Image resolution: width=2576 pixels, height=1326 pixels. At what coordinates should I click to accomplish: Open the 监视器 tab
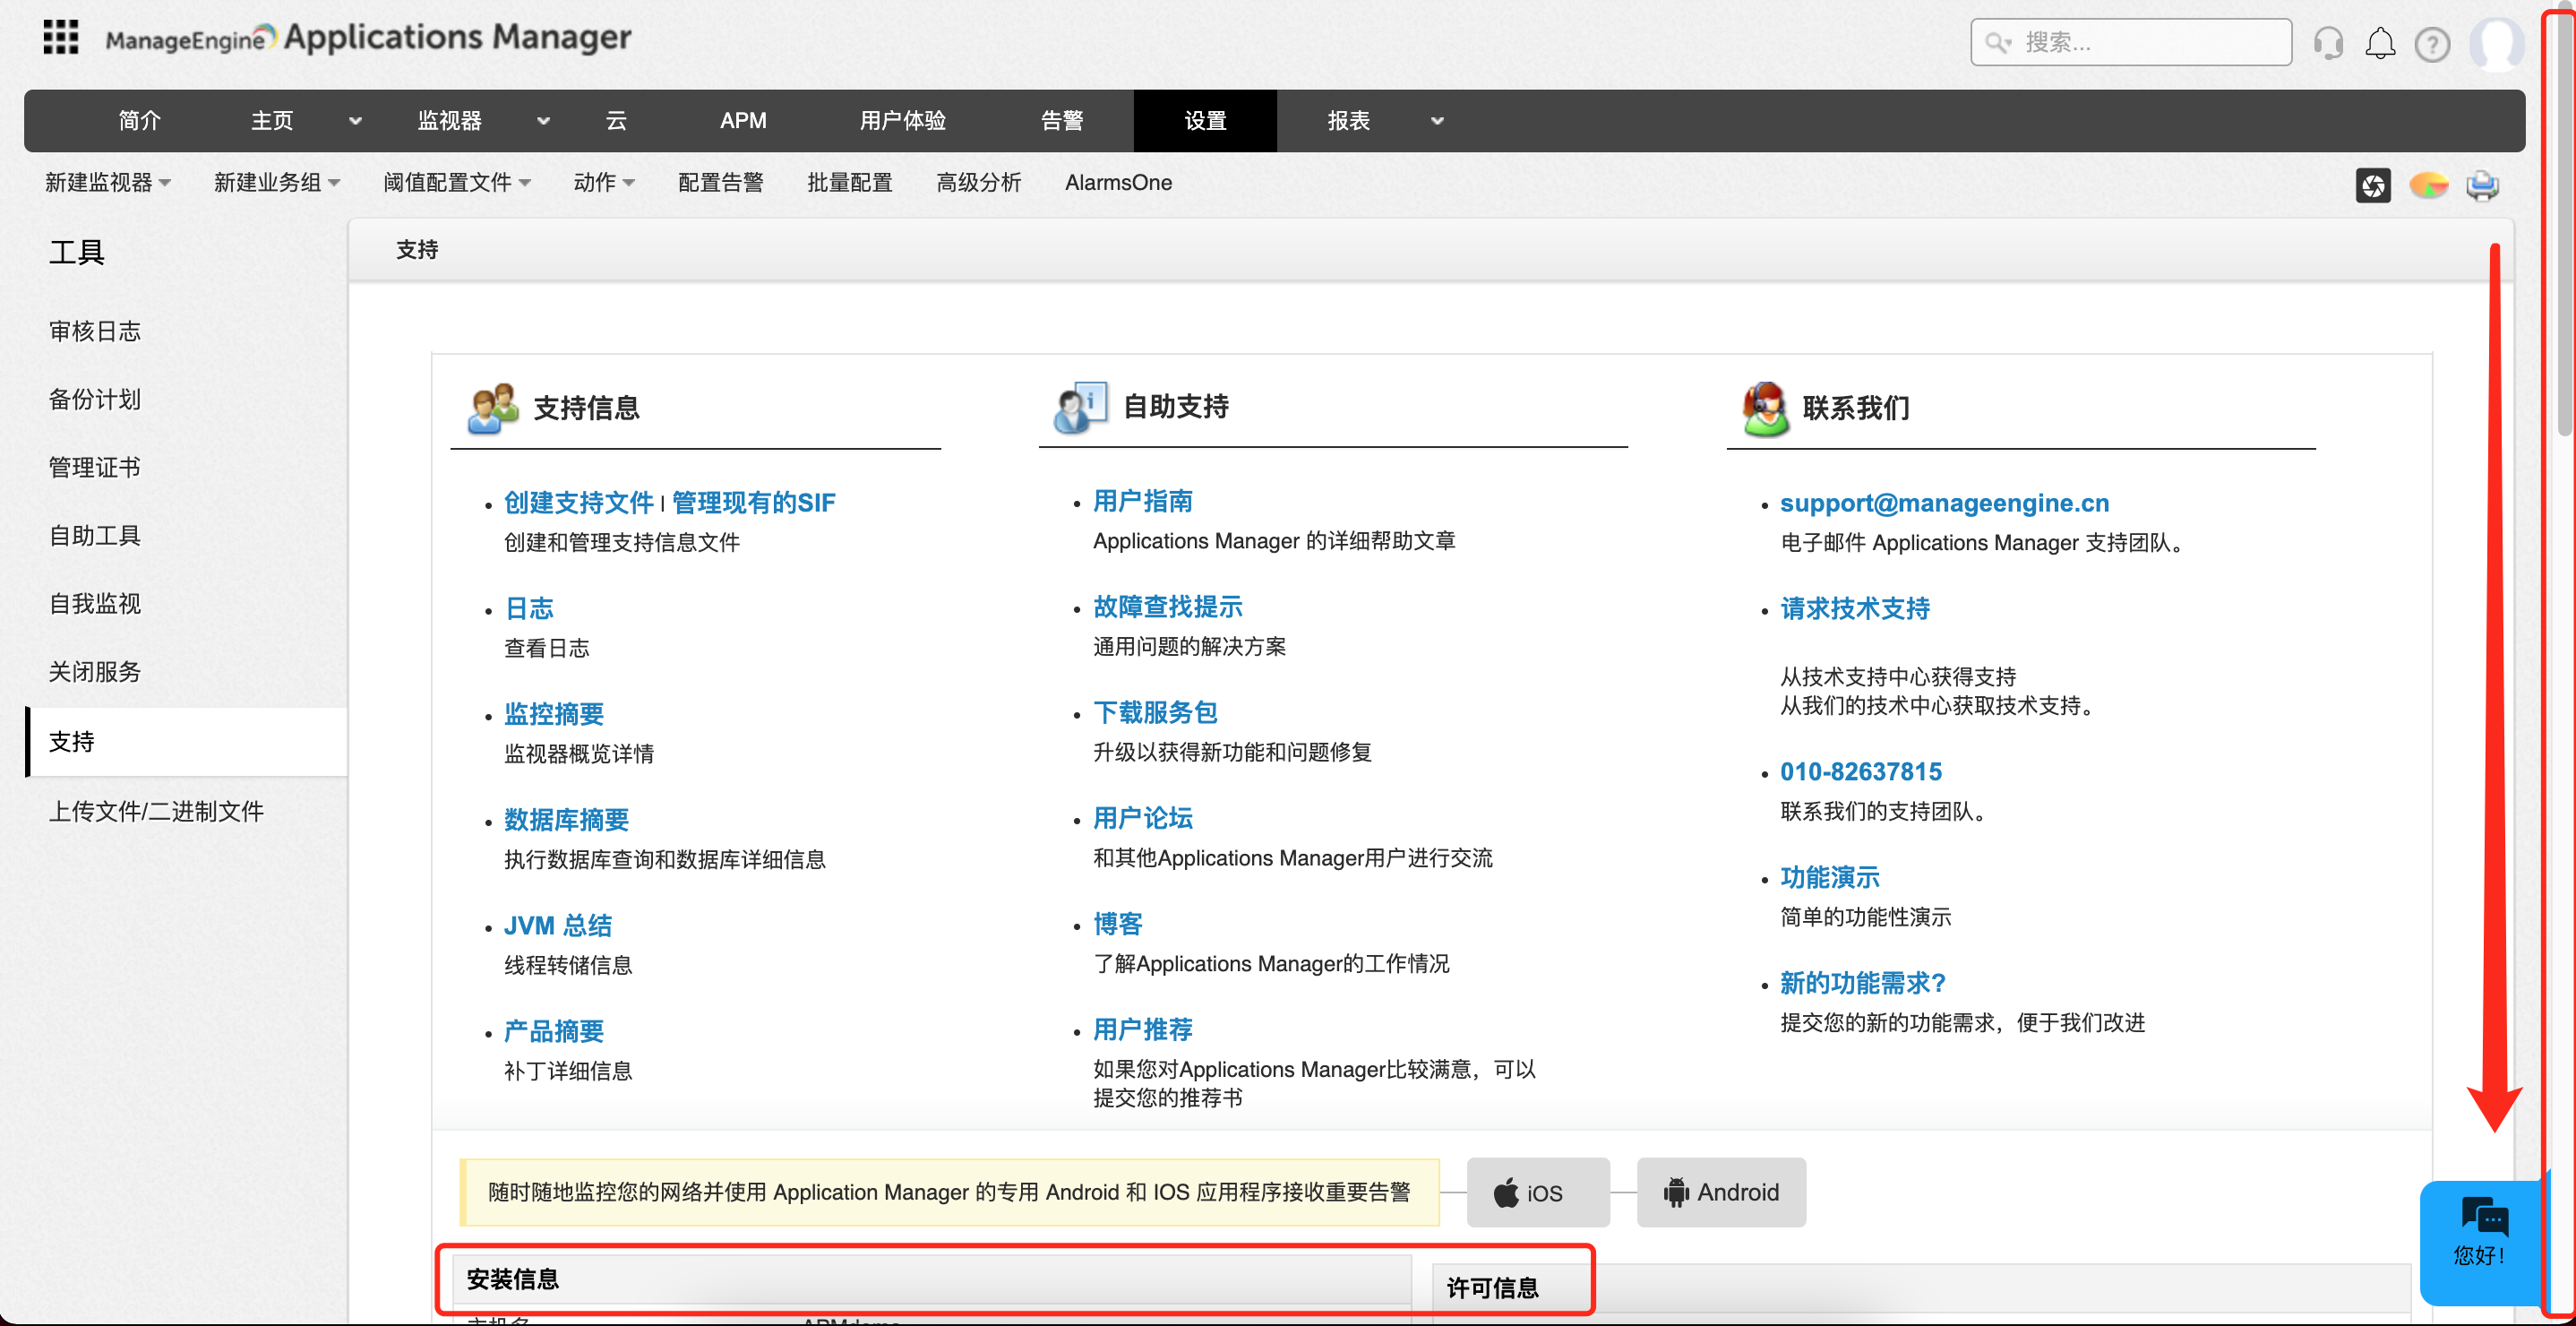pyautogui.click(x=449, y=121)
